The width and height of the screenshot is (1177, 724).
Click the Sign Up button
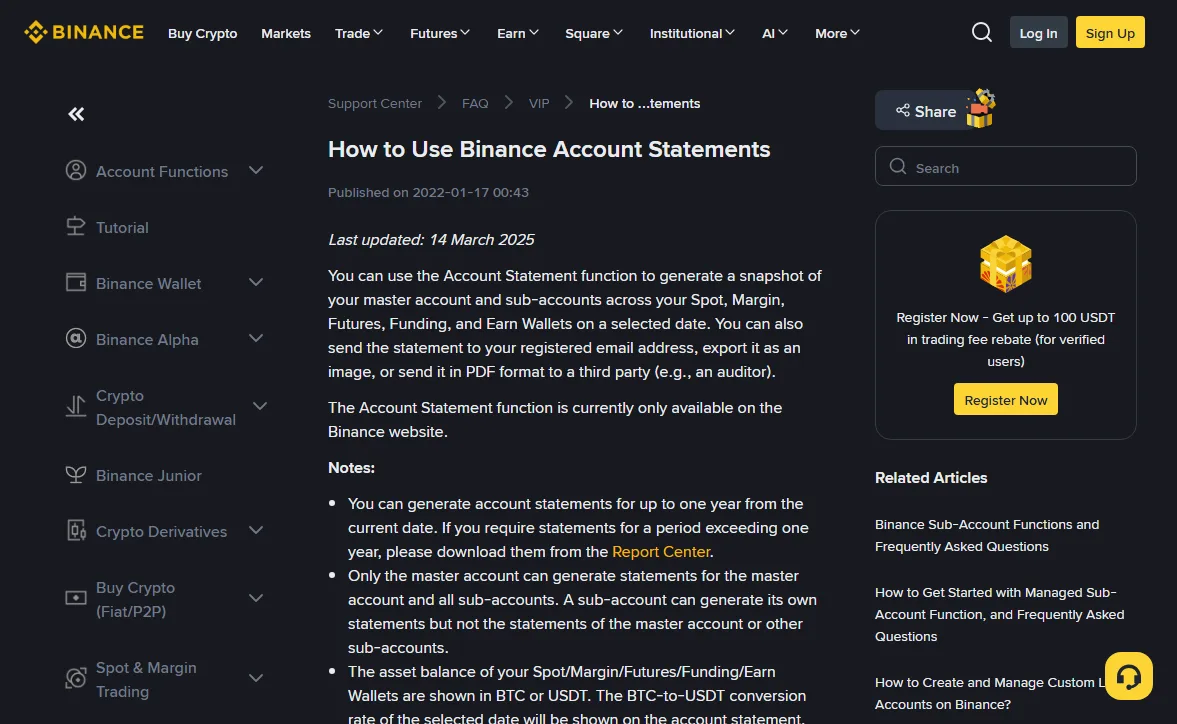[x=1110, y=32]
